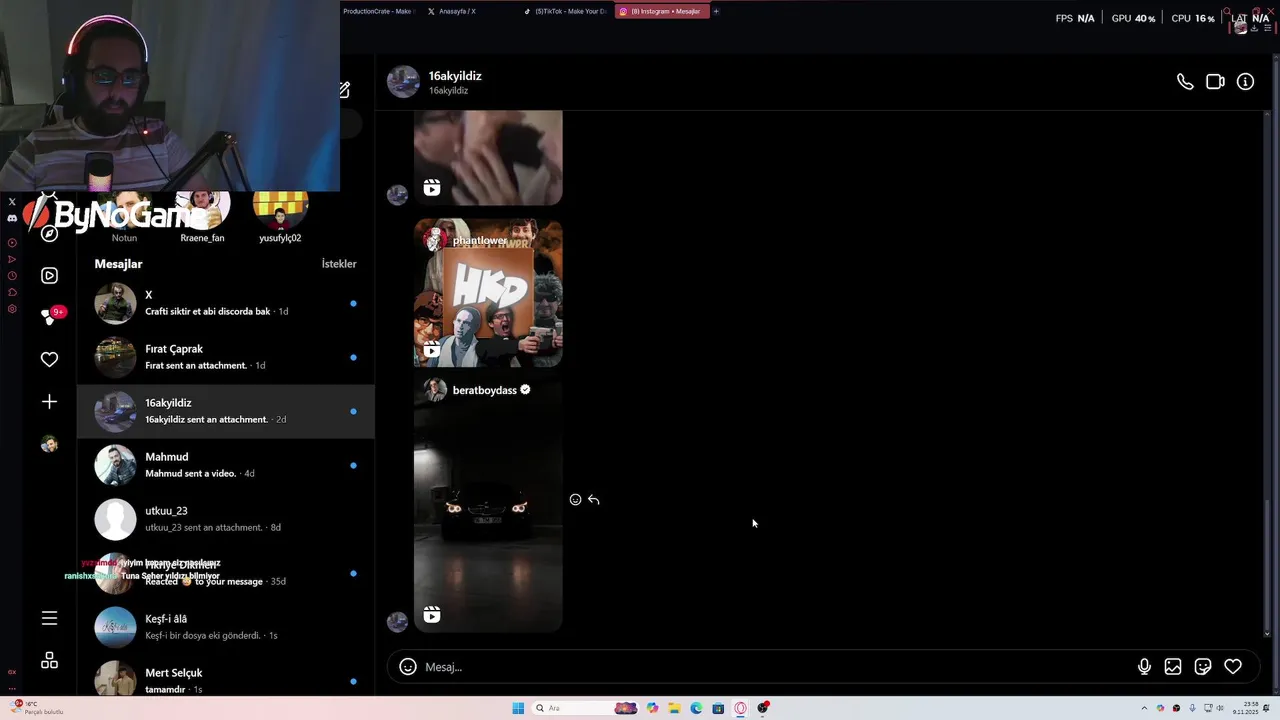The height and width of the screenshot is (720, 1280).
Task: Open weather widget on taskbar
Action: (x=38, y=708)
